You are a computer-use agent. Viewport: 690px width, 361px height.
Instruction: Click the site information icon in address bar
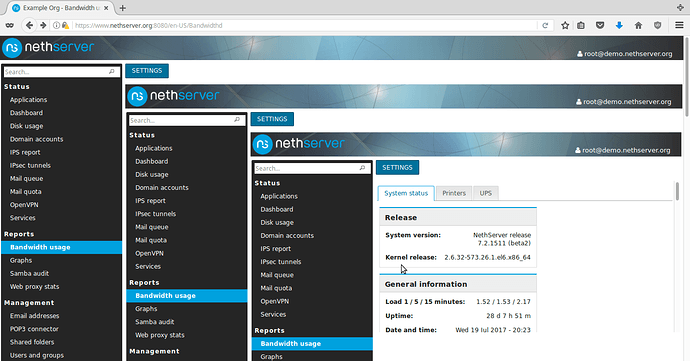point(56,26)
